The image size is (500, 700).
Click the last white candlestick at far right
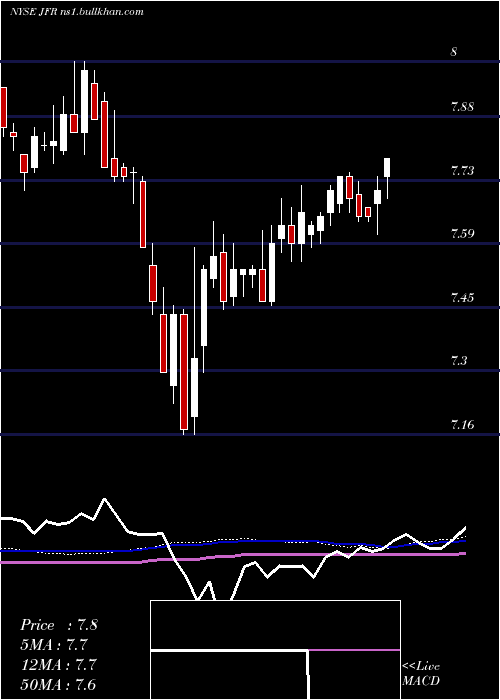click(387, 168)
